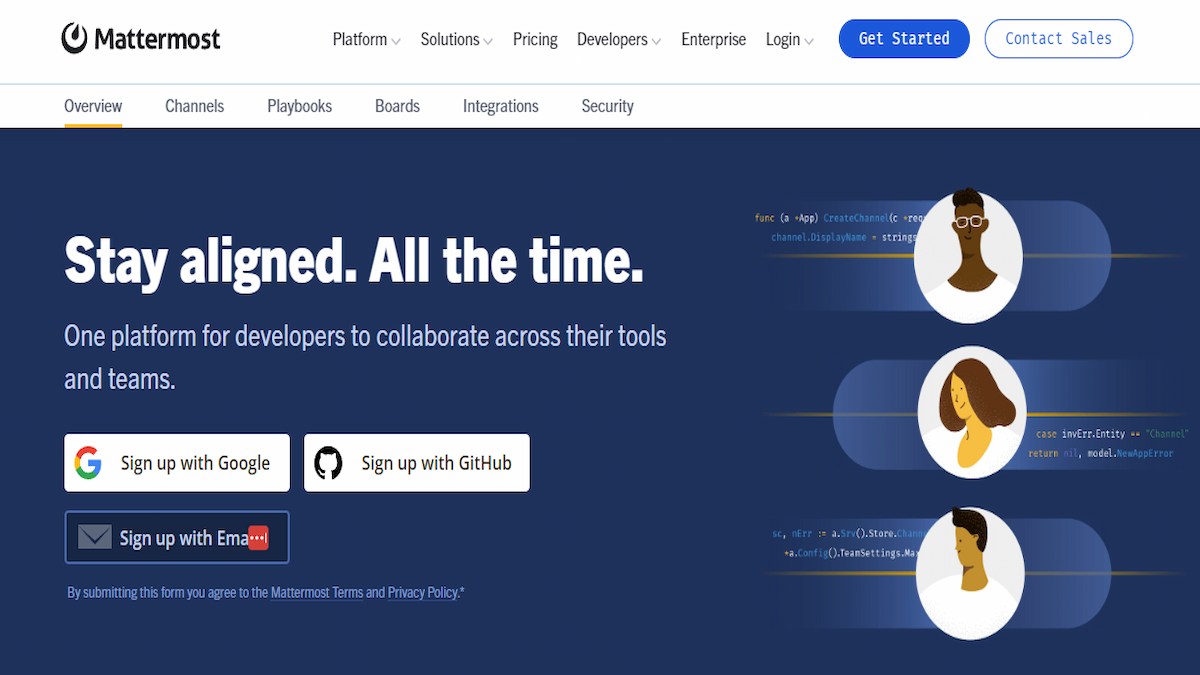
Task: Click the bottom avatar illustration
Action: (970, 573)
